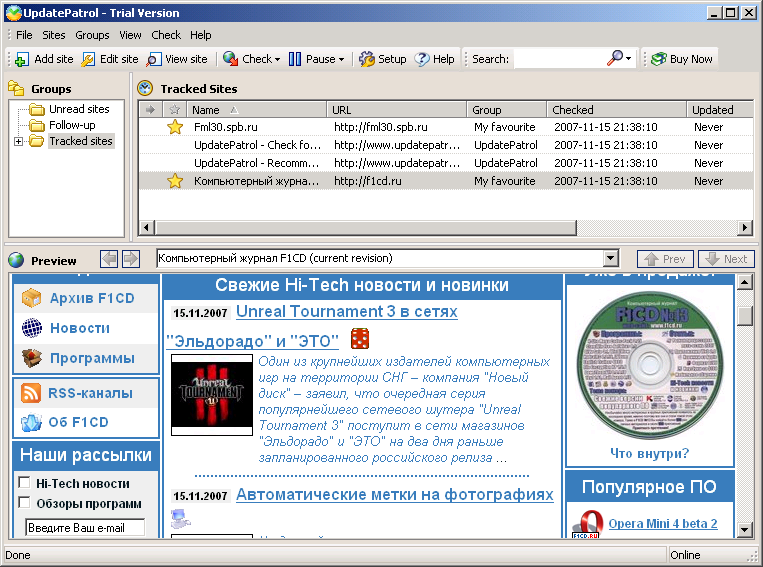
Task: Open the Opera Mini 4 beta 2 link
Action: tap(663, 524)
